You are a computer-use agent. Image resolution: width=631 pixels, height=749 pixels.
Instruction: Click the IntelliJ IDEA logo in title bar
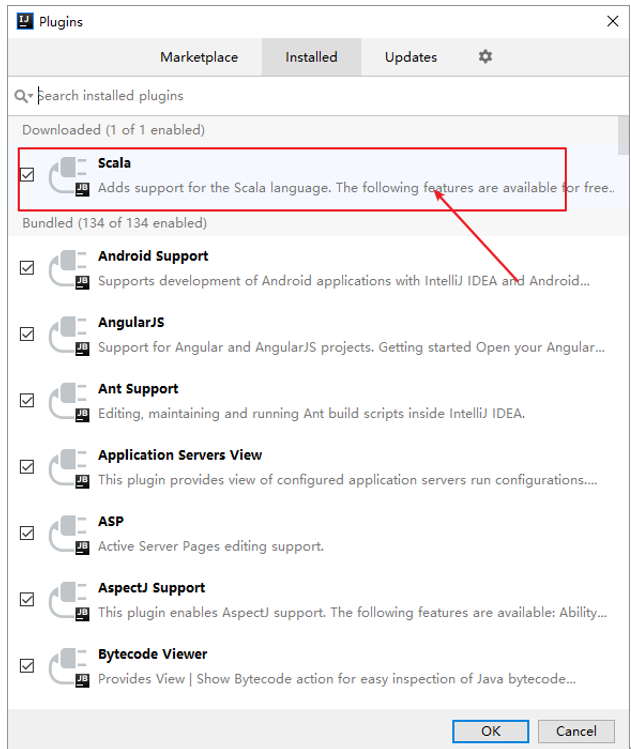[25, 21]
